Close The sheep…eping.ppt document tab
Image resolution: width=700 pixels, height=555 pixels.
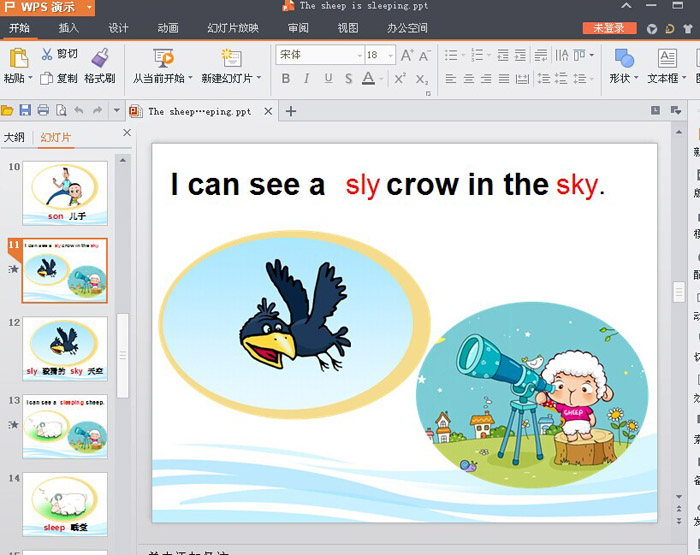pyautogui.click(x=268, y=111)
